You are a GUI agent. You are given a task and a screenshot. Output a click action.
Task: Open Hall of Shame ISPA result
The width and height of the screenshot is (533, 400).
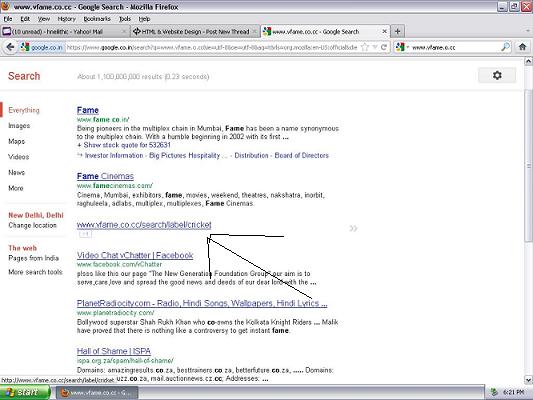114,351
